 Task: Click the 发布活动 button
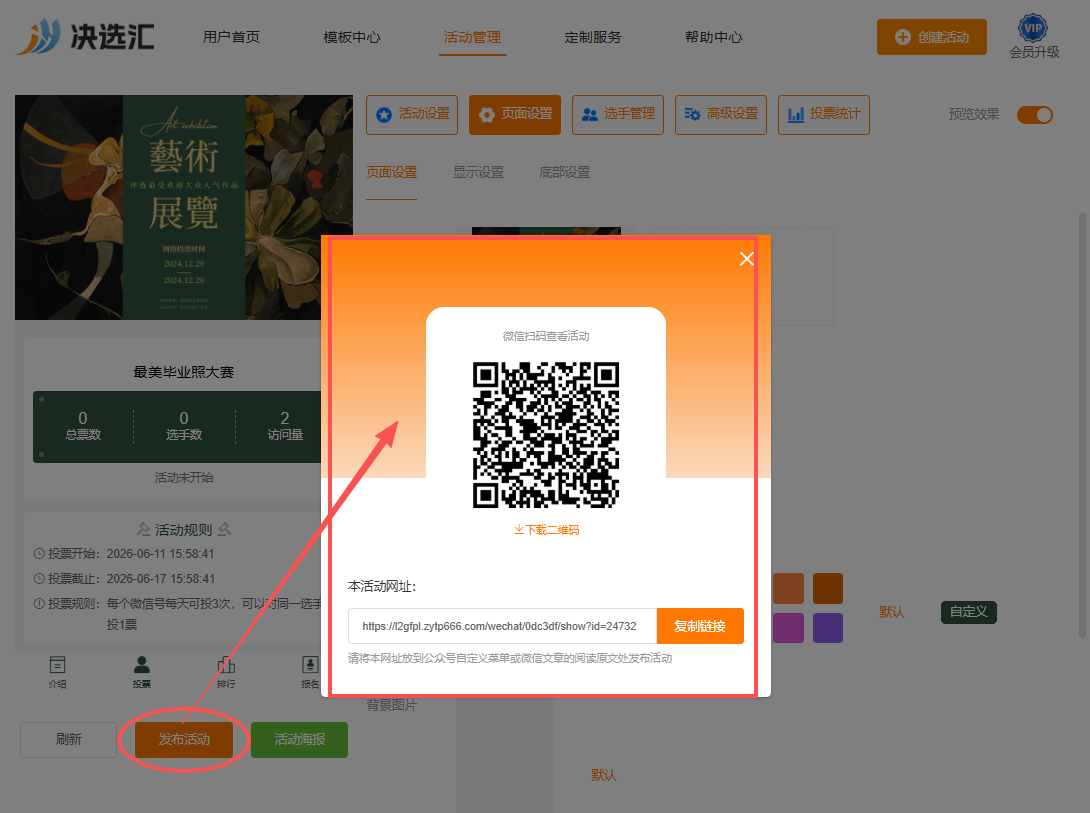click(x=184, y=739)
